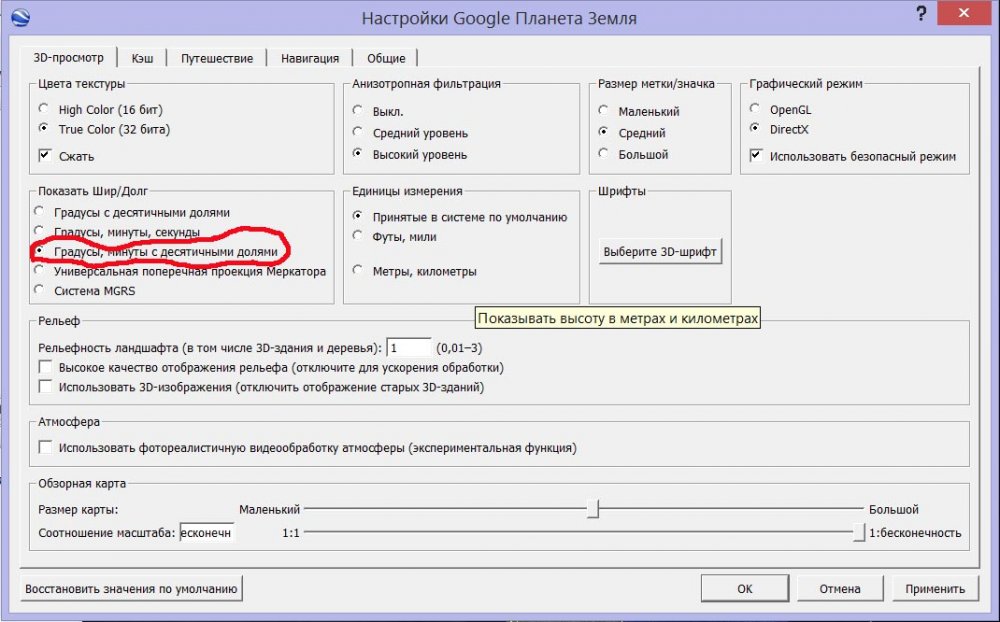Switch to the 3D-просмотр tab

[68, 57]
